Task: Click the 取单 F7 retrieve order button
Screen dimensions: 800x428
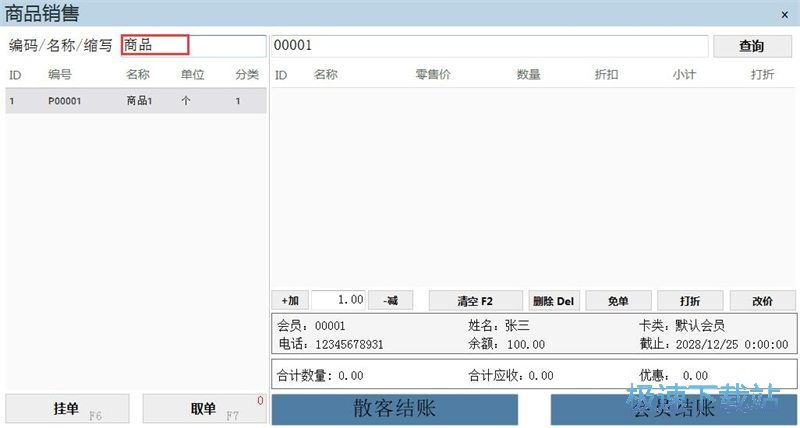Action: click(x=205, y=409)
